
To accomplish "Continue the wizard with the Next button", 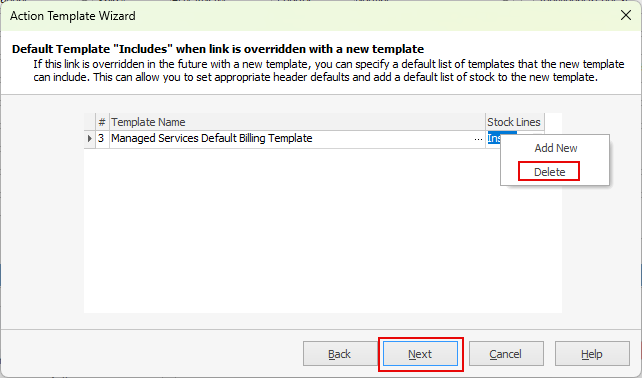I will click(x=420, y=354).
